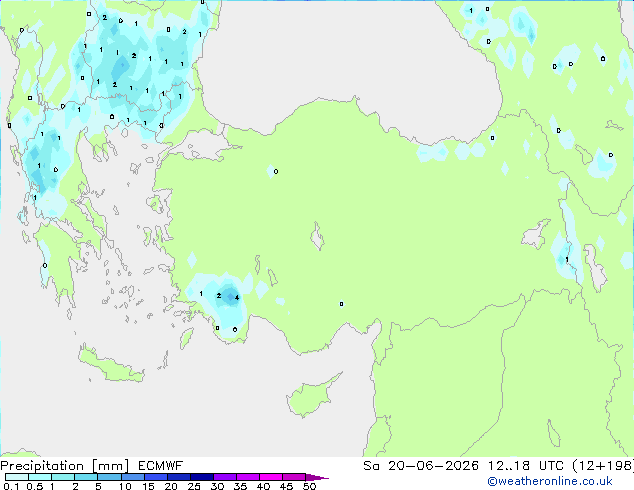The height and width of the screenshot is (490, 634).
Task: Click the '12..18 UTC' time range text
Action: pyautogui.click(x=526, y=466)
